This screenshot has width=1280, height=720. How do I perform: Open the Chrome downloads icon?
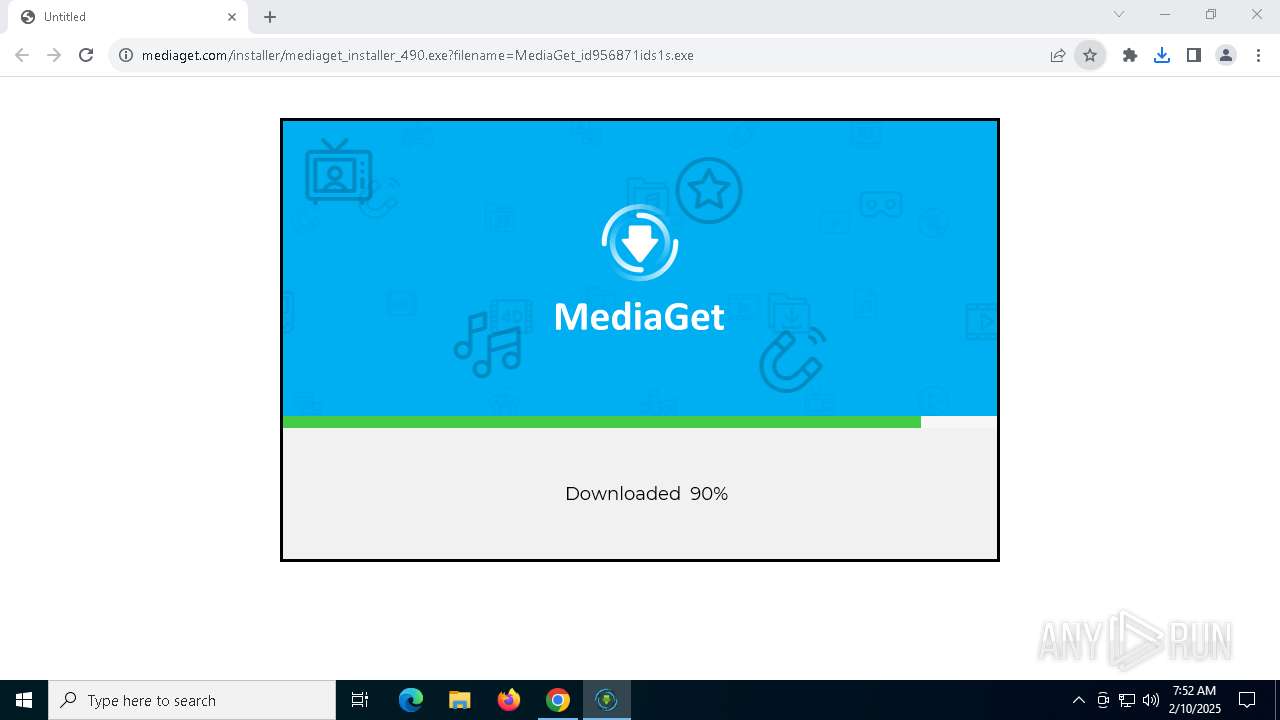tap(1162, 55)
